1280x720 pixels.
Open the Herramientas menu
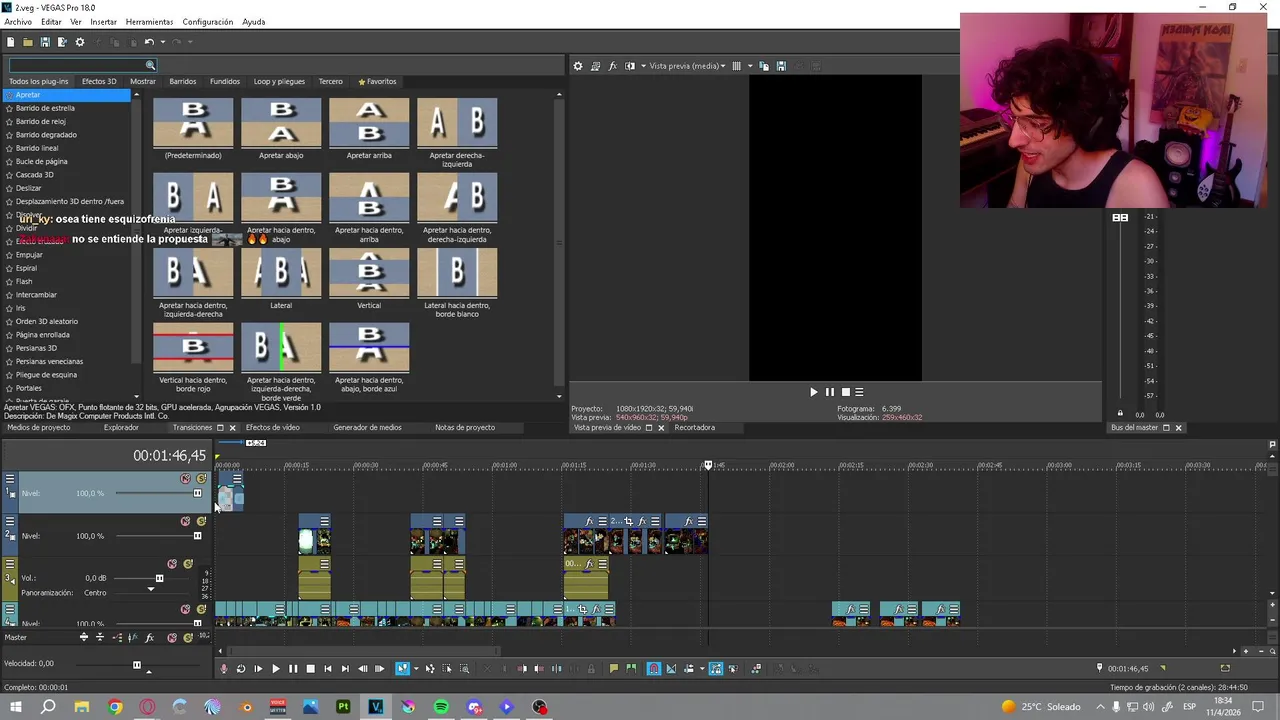149,22
